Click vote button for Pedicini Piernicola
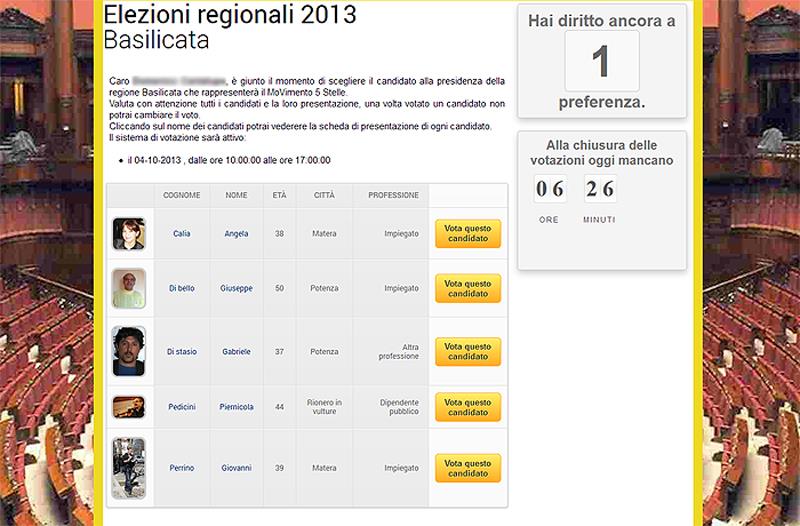Viewport: 800px width, 526px height. point(467,407)
